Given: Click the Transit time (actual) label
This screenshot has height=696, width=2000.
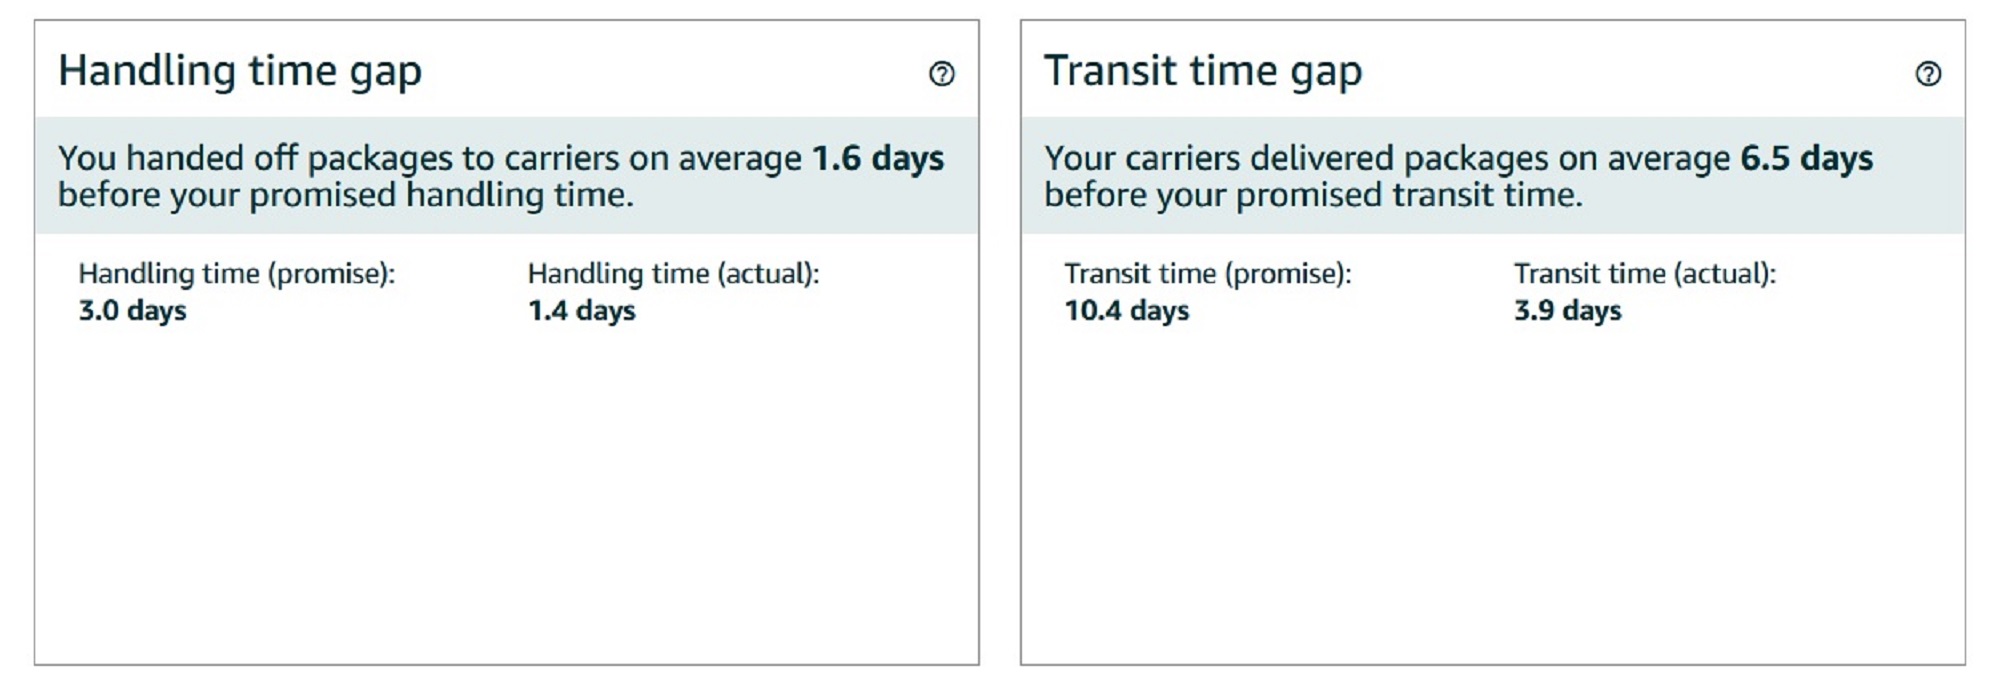Looking at the screenshot, I should point(1645,274).
